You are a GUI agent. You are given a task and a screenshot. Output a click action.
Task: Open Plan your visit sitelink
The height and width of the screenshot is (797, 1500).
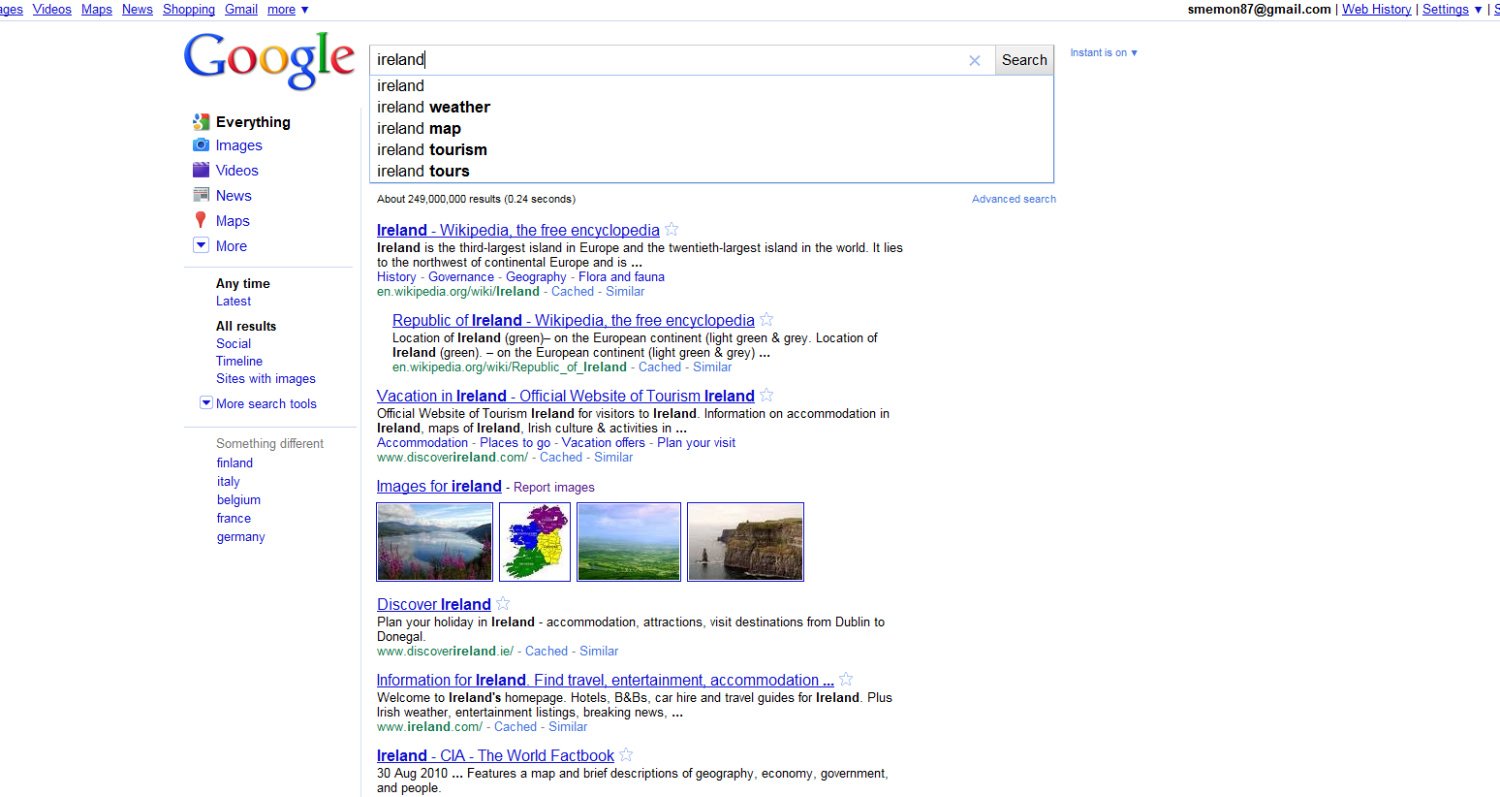696,443
